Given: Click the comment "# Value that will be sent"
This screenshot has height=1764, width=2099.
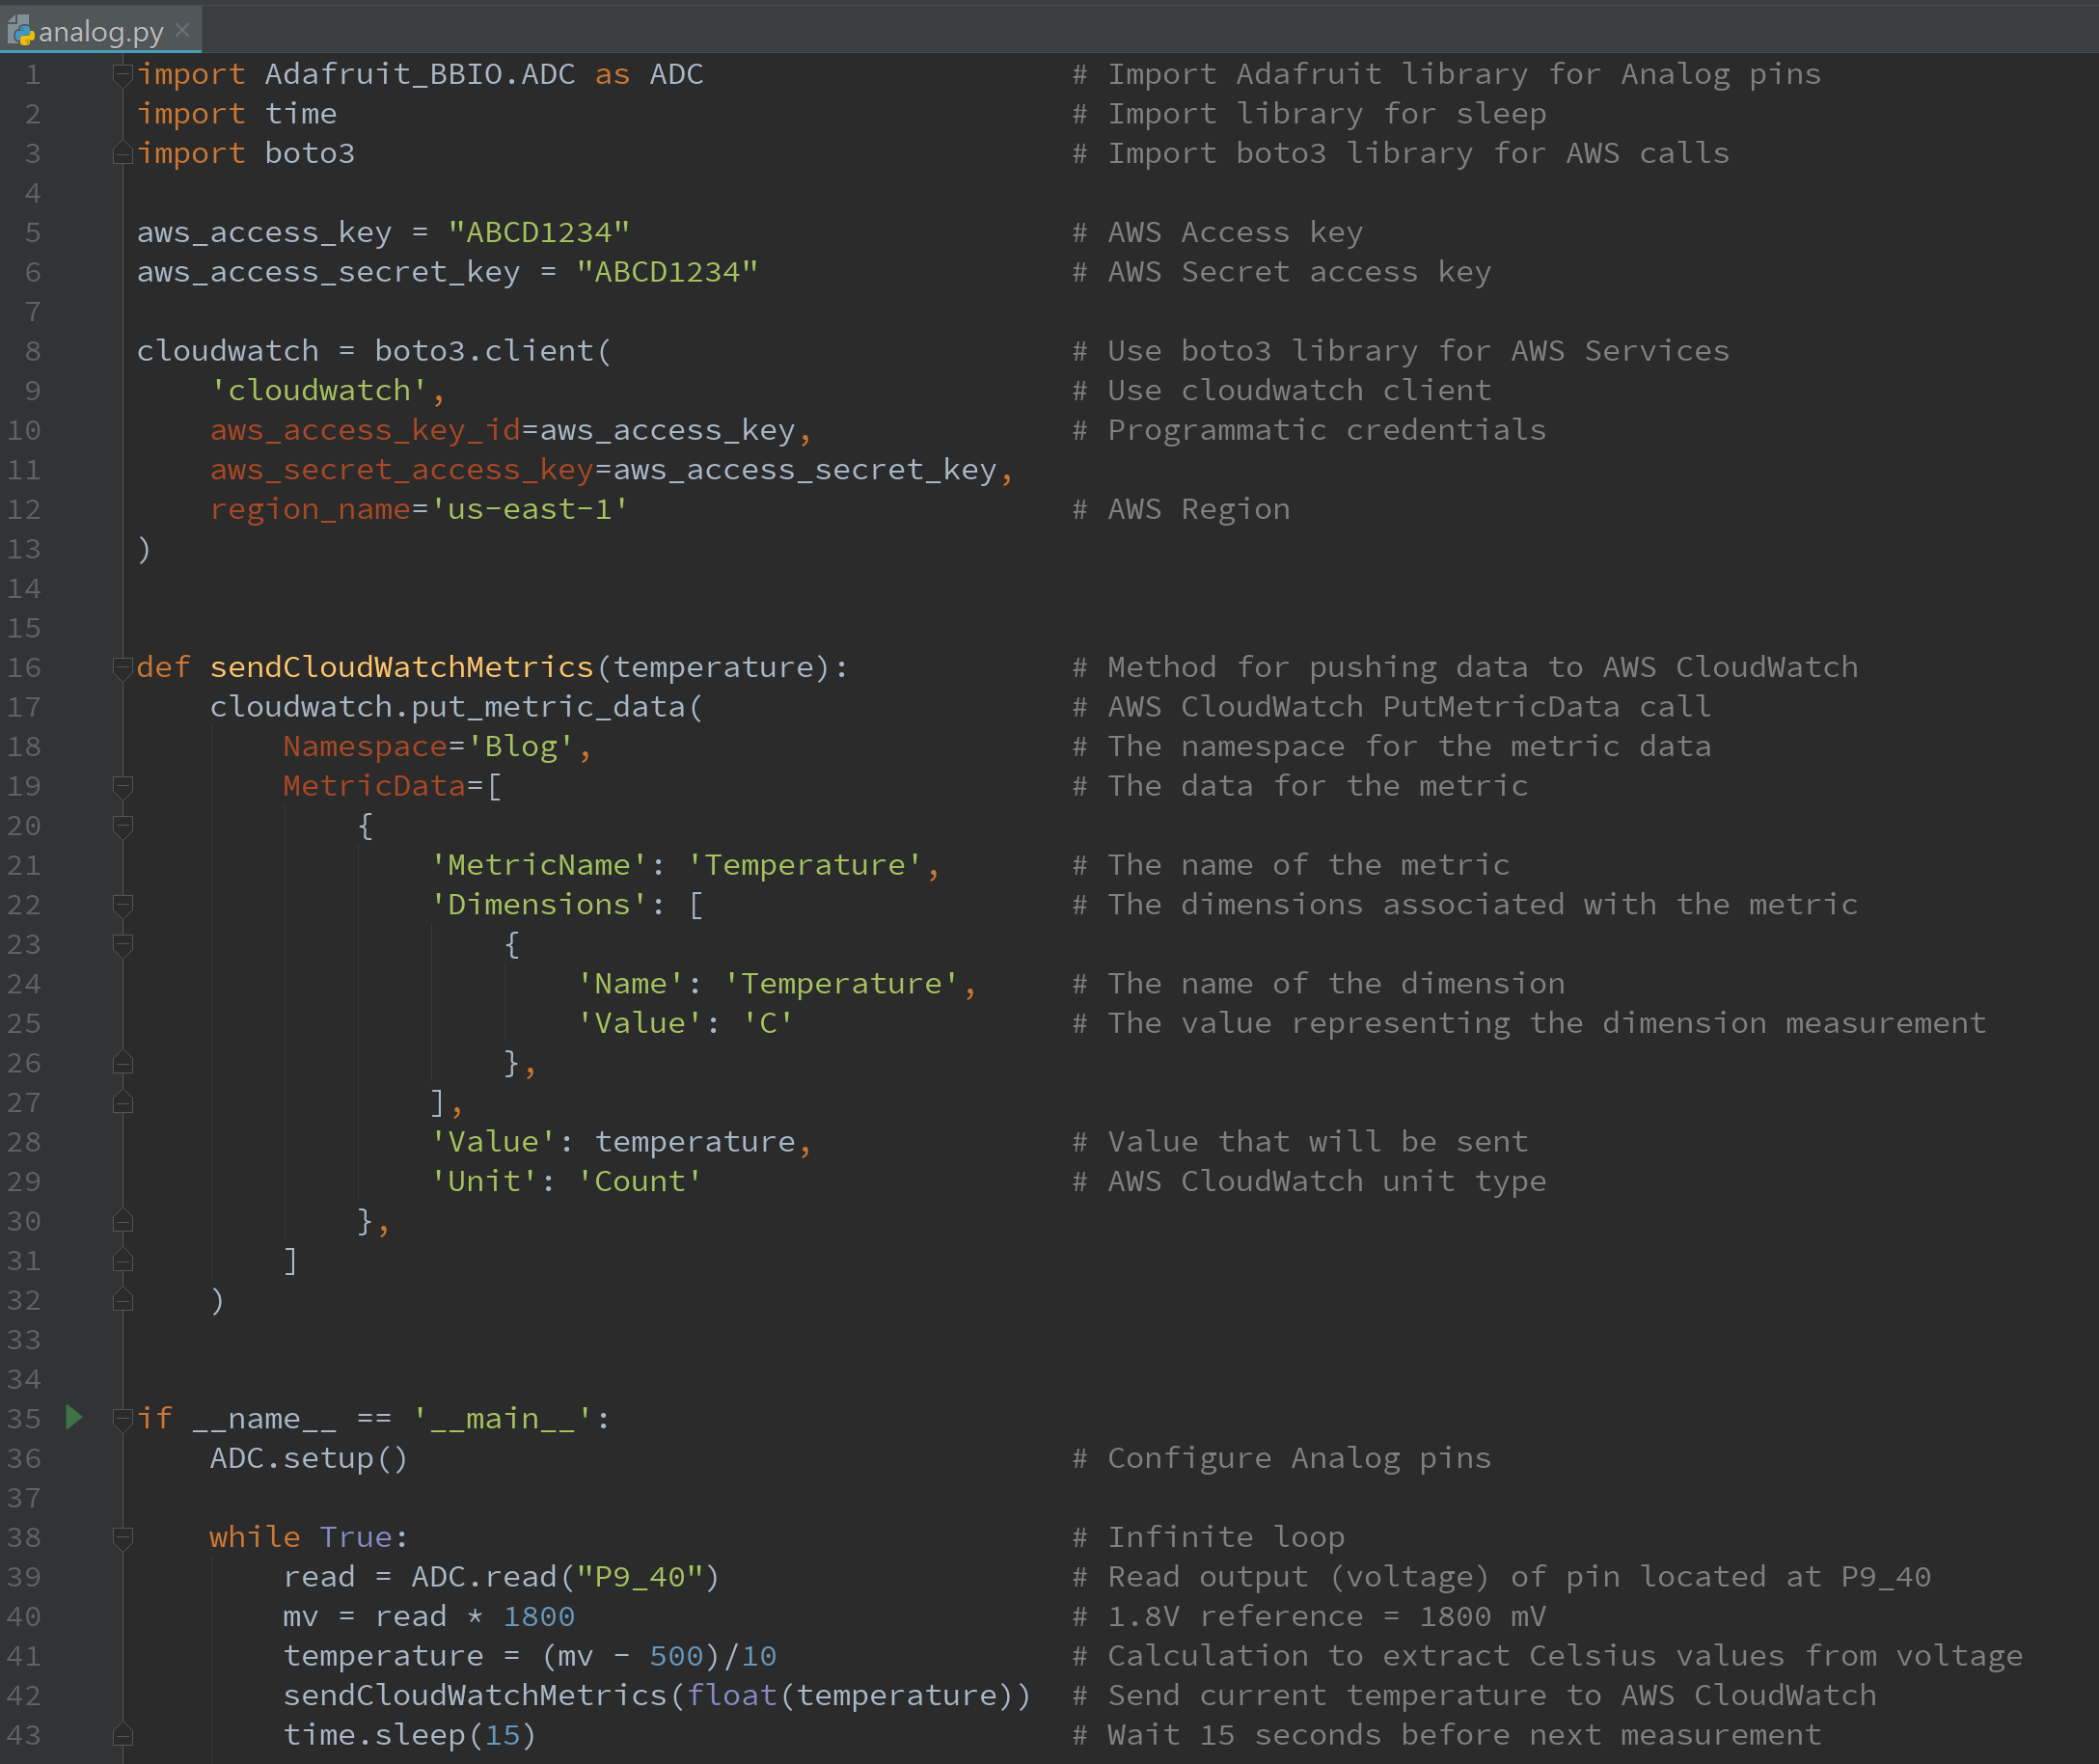Looking at the screenshot, I should point(1300,1141).
